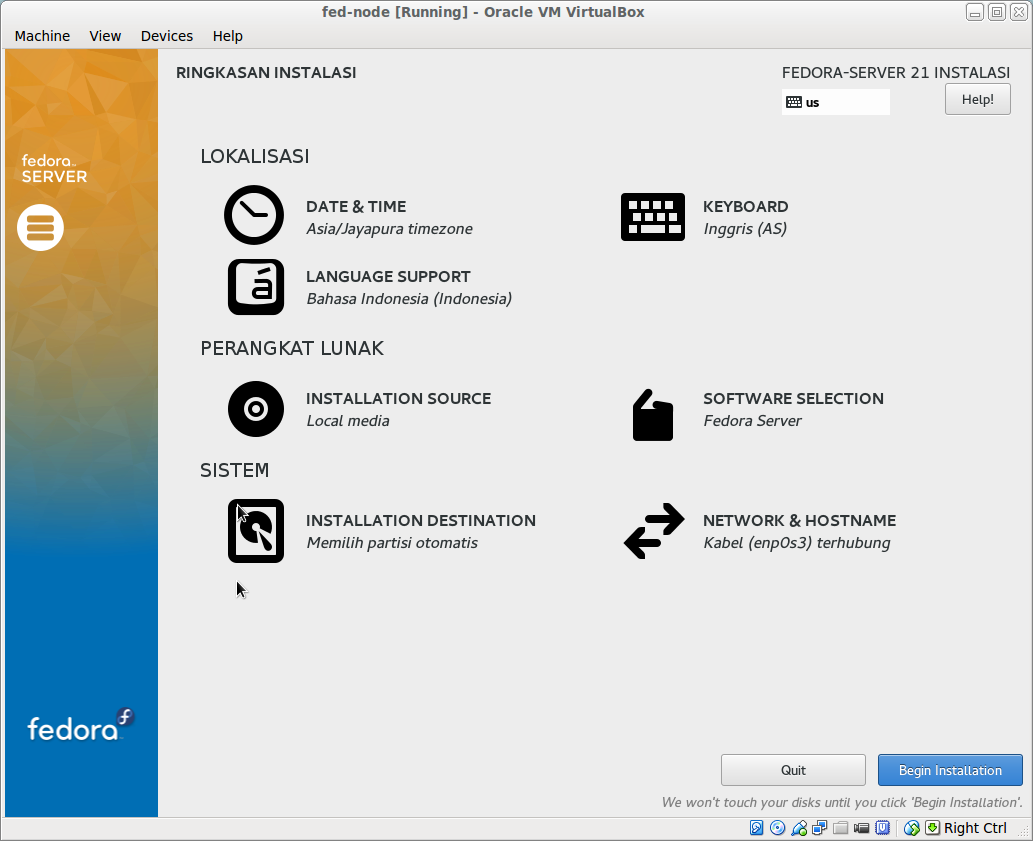Click the Fedora logo at sidebar bottom
The height and width of the screenshot is (841, 1033).
pyautogui.click(x=80, y=725)
